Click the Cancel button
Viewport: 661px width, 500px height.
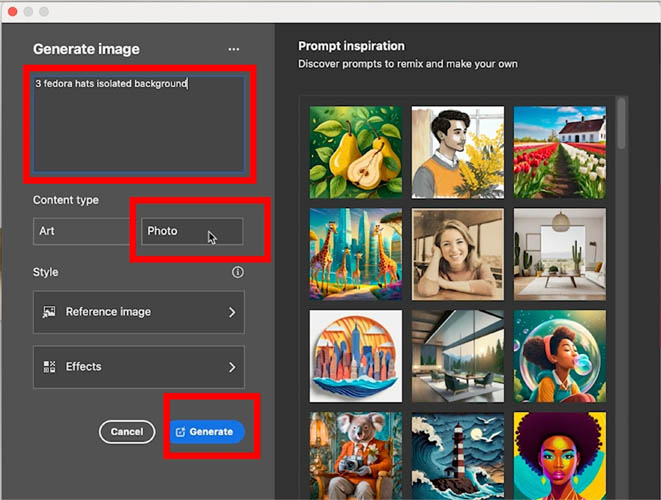pos(127,432)
